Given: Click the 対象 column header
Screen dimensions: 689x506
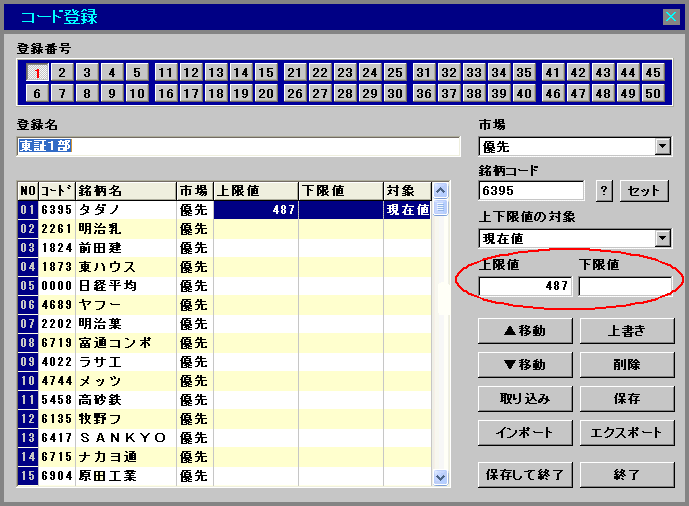Looking at the screenshot, I should [x=407, y=191].
